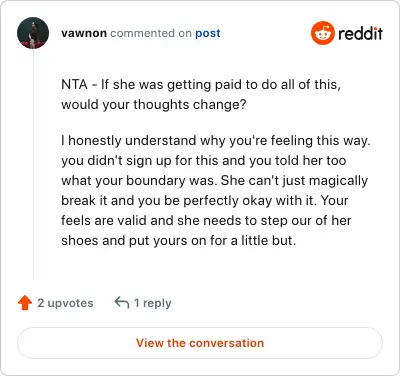
Task: Click the "She can't just magically" line
Action: pyautogui.click(x=215, y=181)
